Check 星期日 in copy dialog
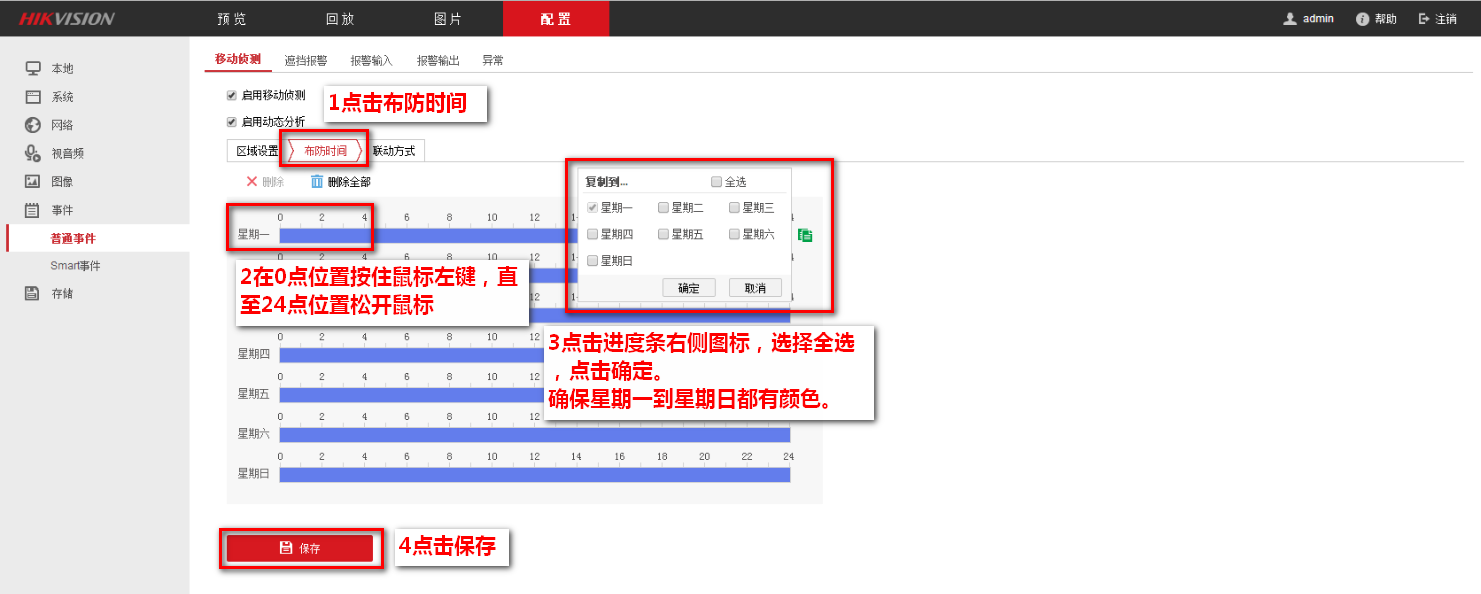The height and width of the screenshot is (594, 1481). point(593,260)
